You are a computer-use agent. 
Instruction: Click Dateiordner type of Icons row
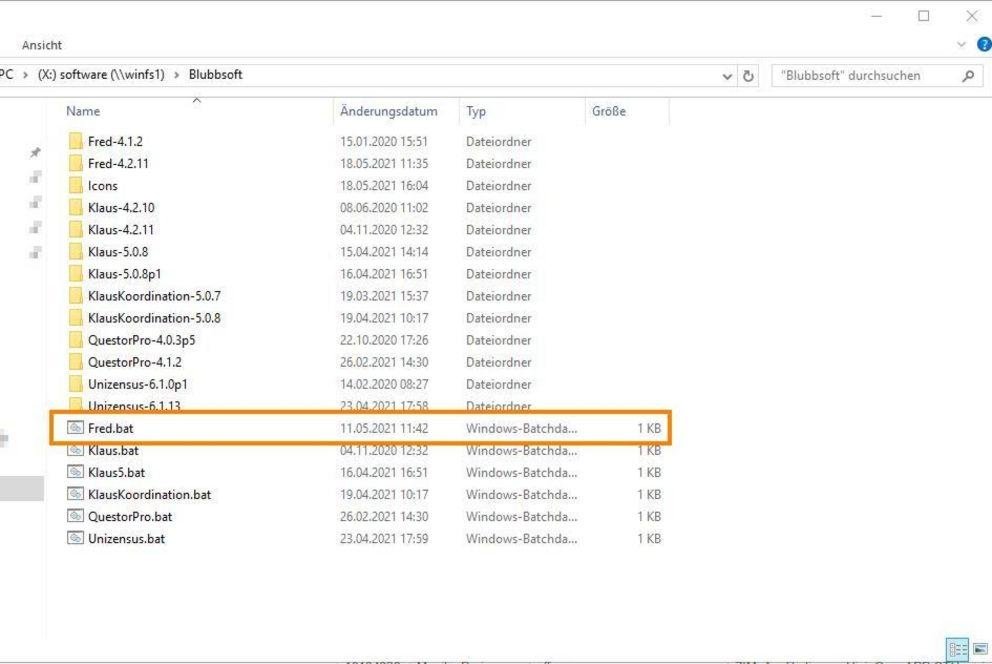[499, 186]
